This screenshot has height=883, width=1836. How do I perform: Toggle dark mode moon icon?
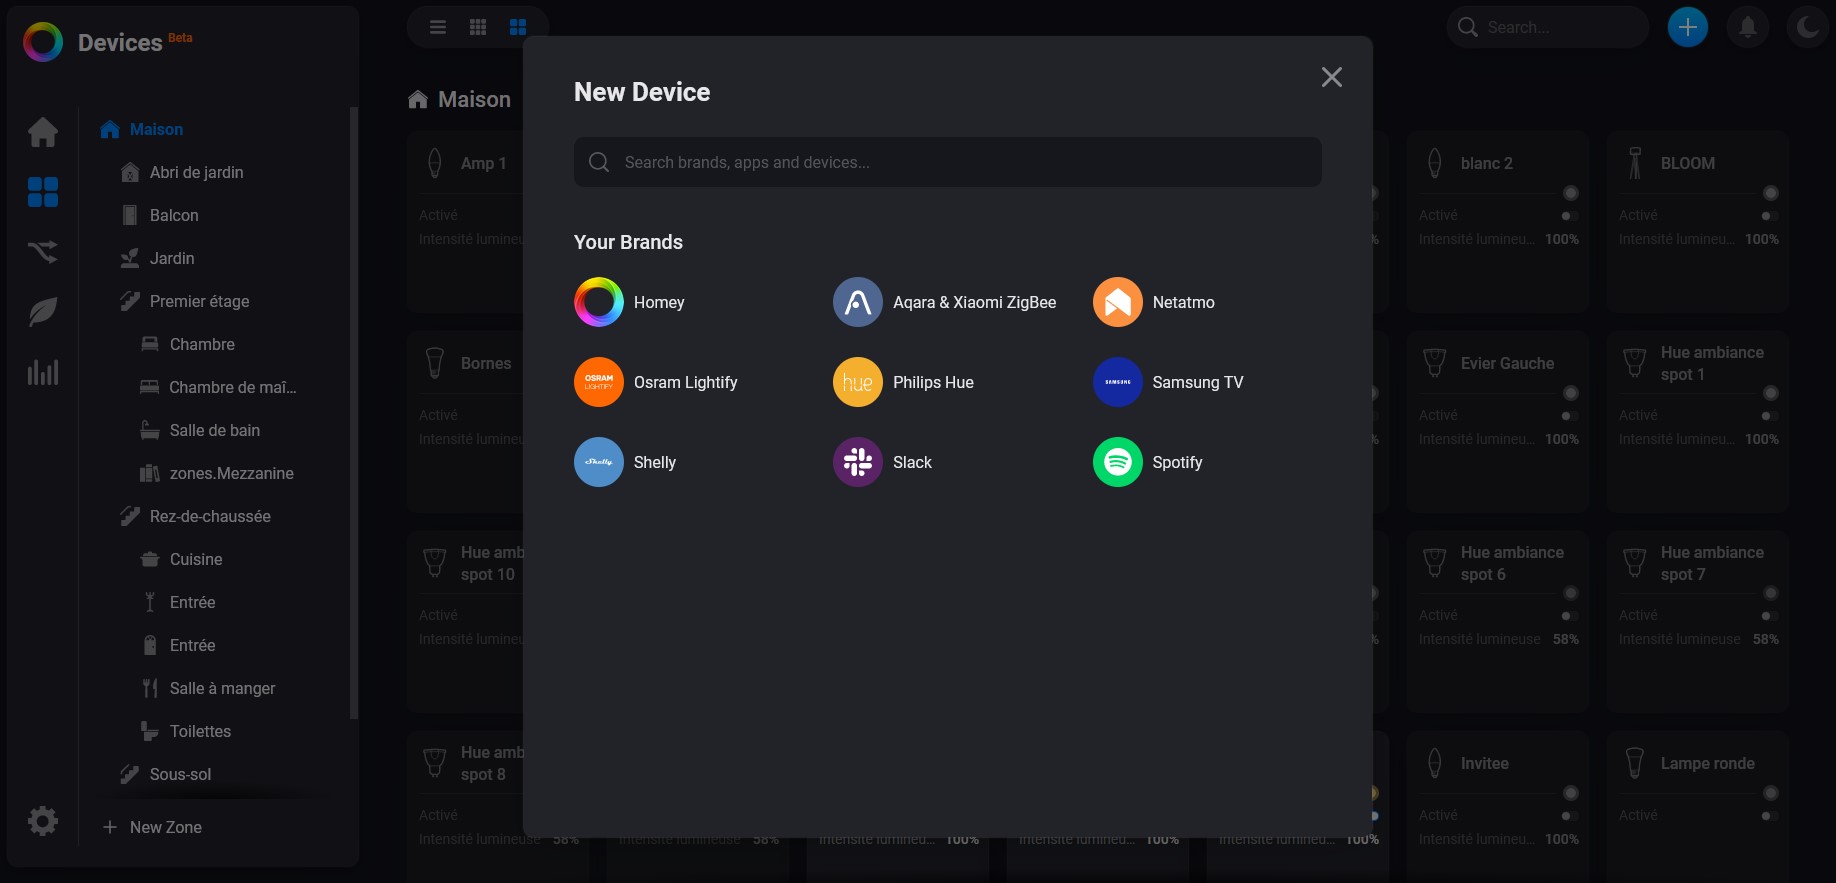tap(1808, 27)
